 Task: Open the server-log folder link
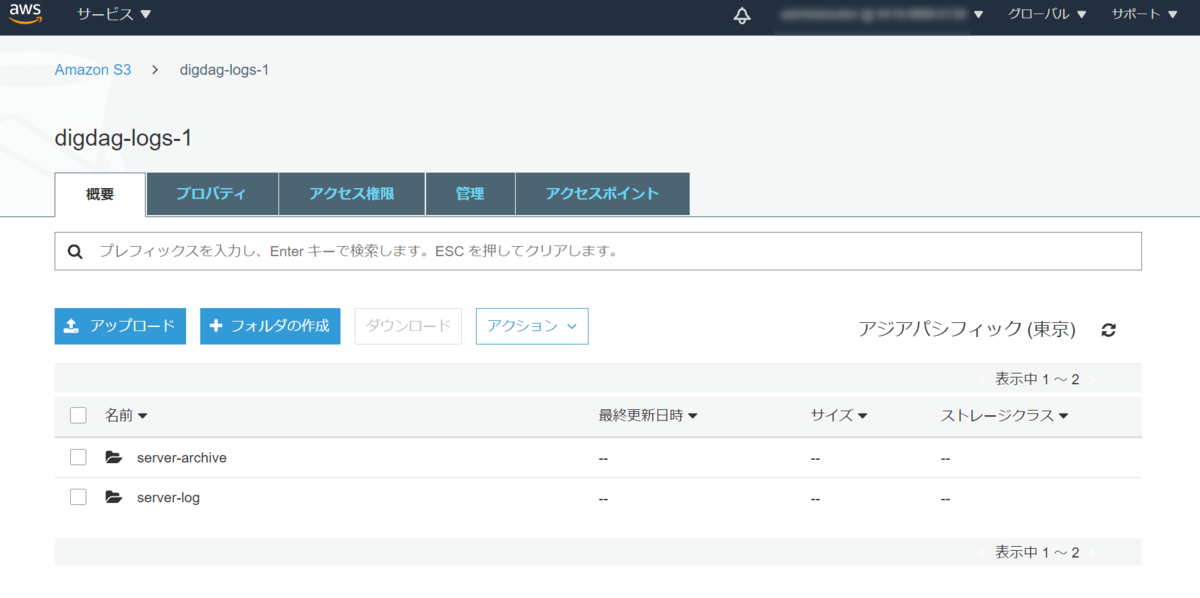pos(168,497)
